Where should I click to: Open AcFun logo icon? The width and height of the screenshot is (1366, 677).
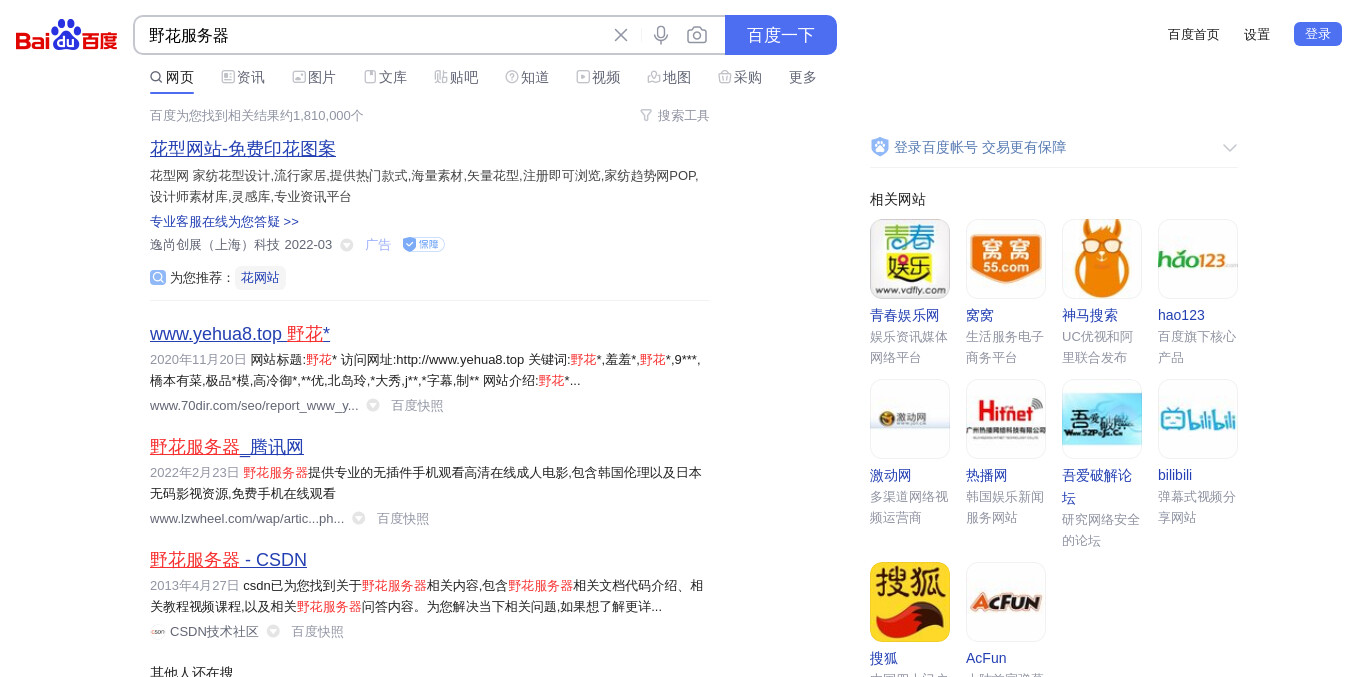tap(1006, 602)
